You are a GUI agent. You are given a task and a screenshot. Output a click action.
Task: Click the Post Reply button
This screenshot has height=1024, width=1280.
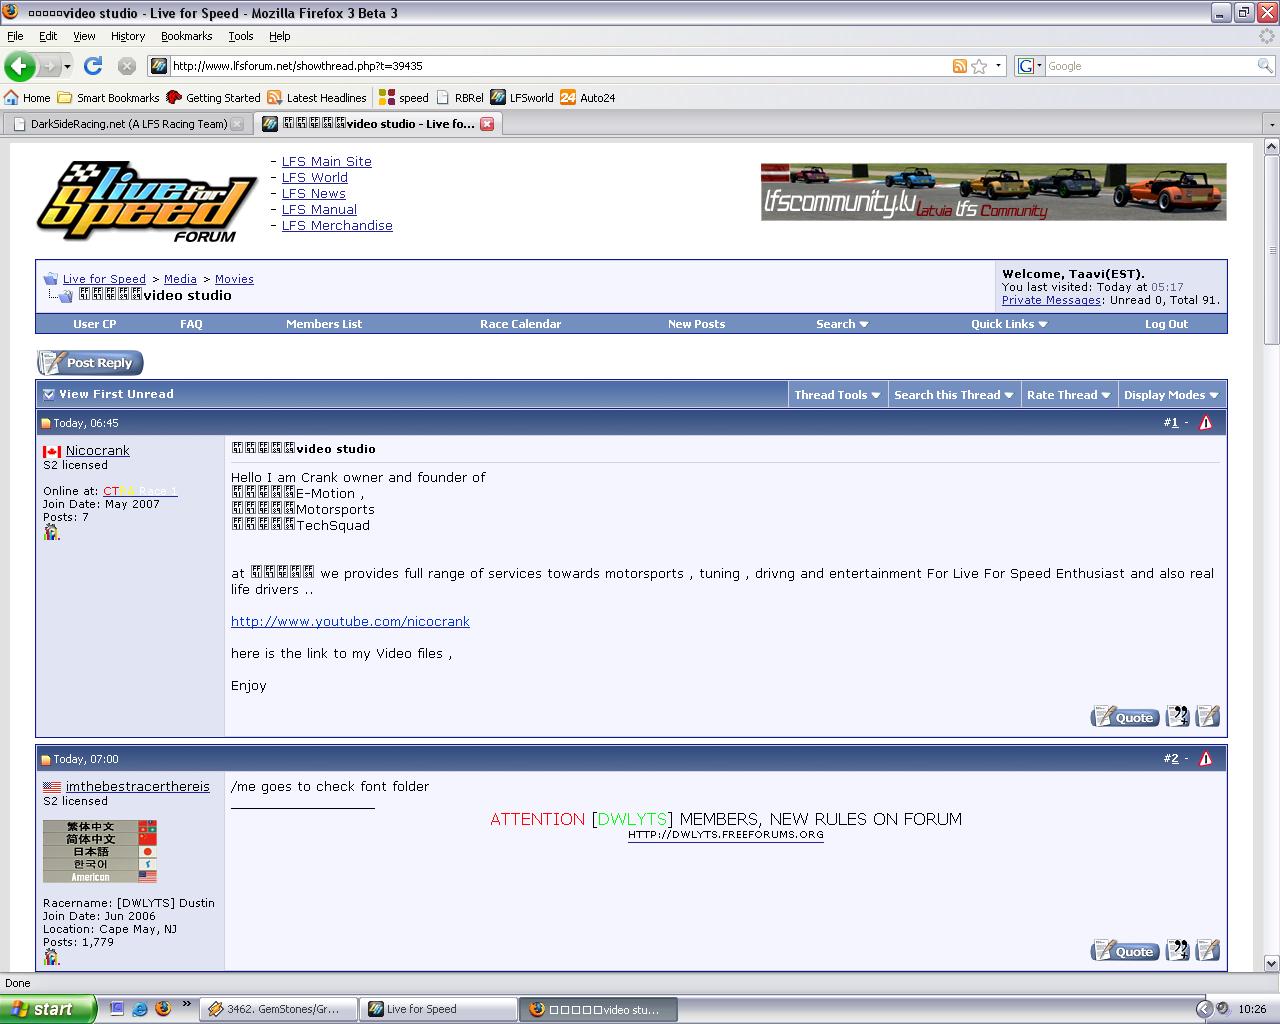pos(90,363)
